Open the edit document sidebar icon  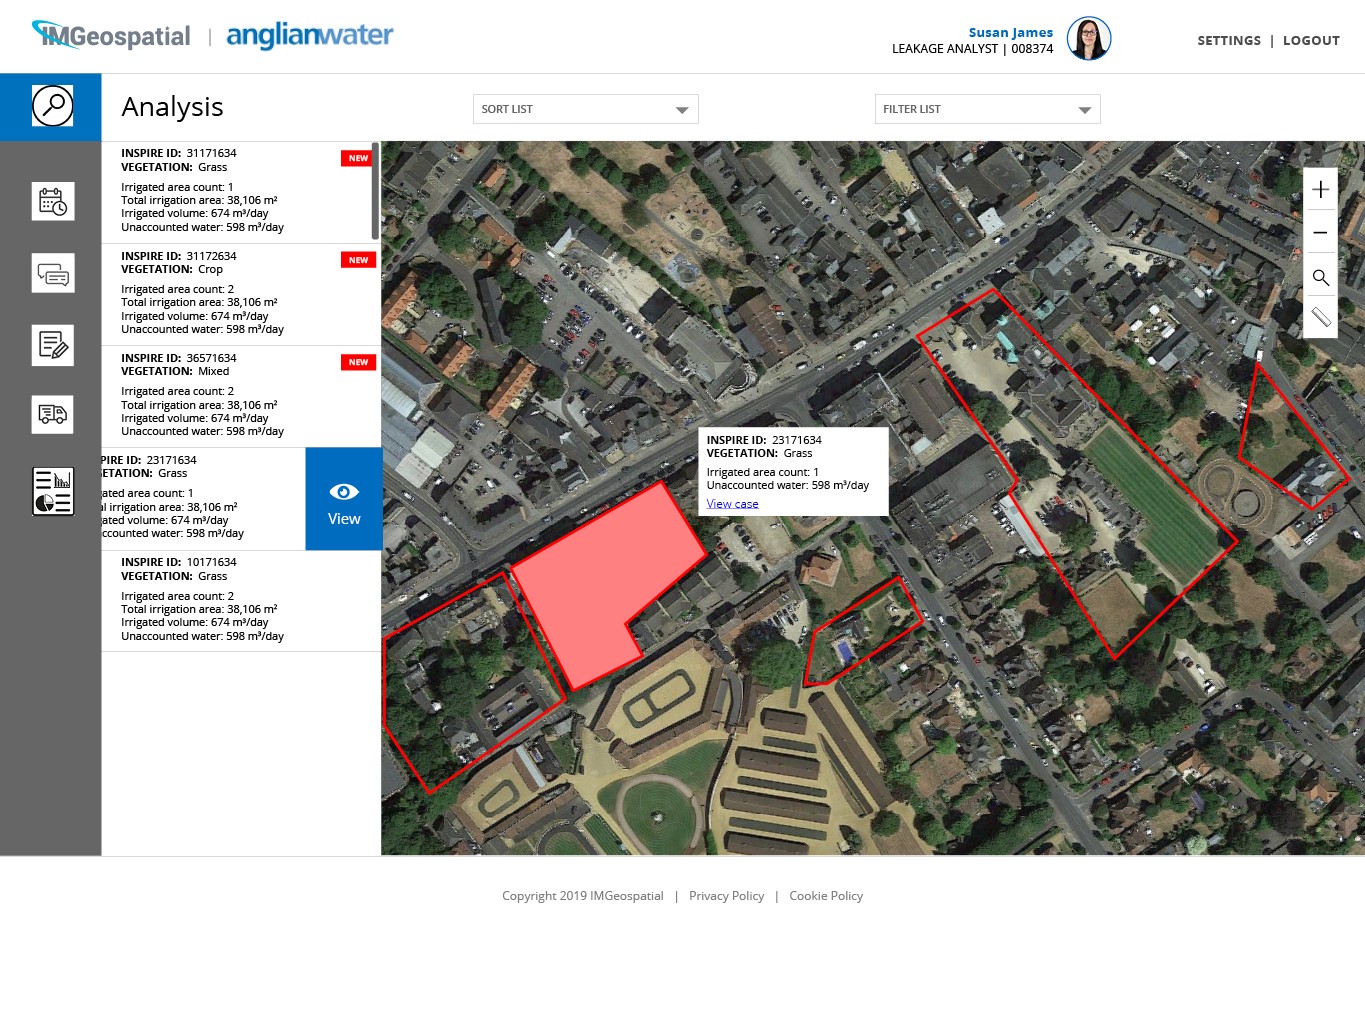52,345
